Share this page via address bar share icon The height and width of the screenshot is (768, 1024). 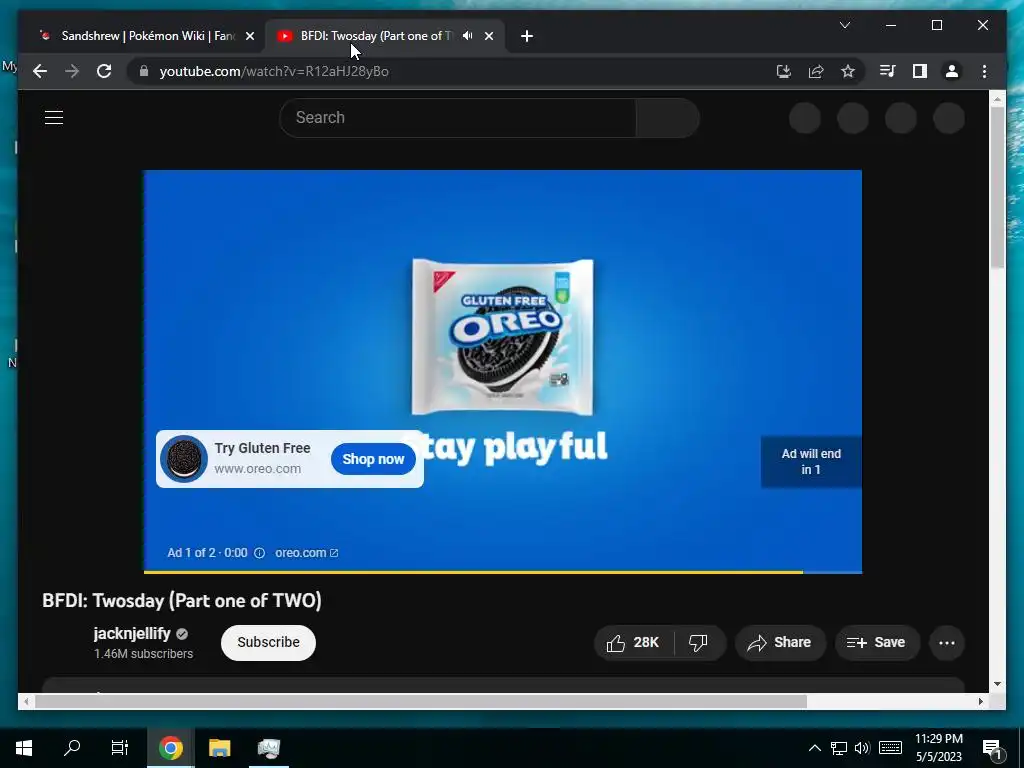pos(816,71)
